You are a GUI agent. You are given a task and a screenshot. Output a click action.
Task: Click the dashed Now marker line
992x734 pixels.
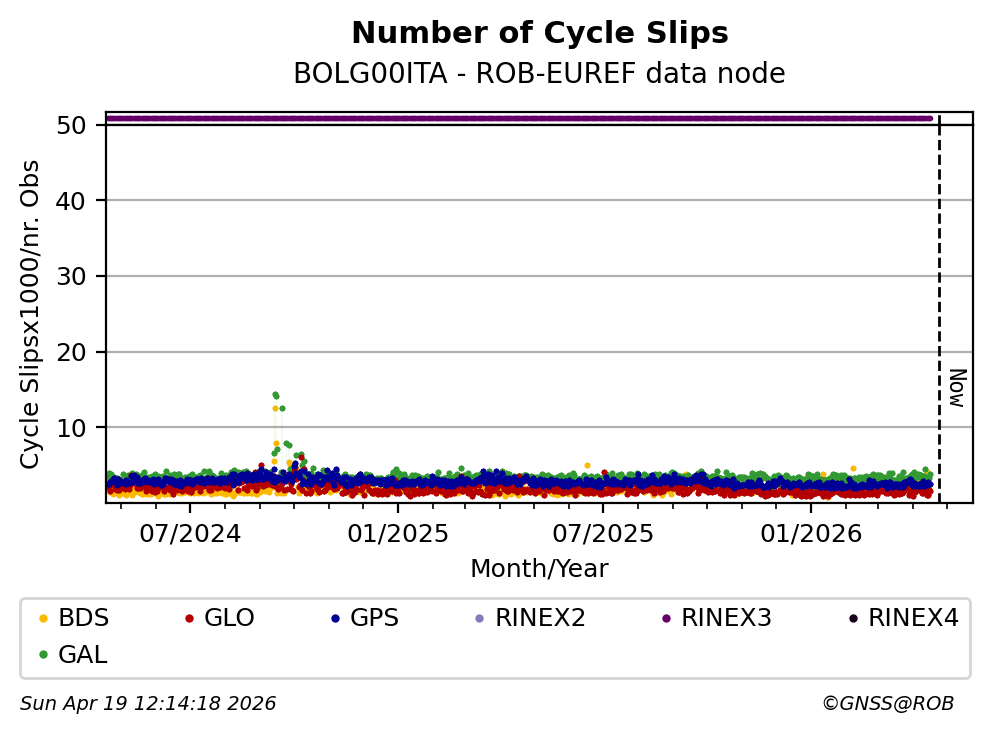click(x=939, y=300)
